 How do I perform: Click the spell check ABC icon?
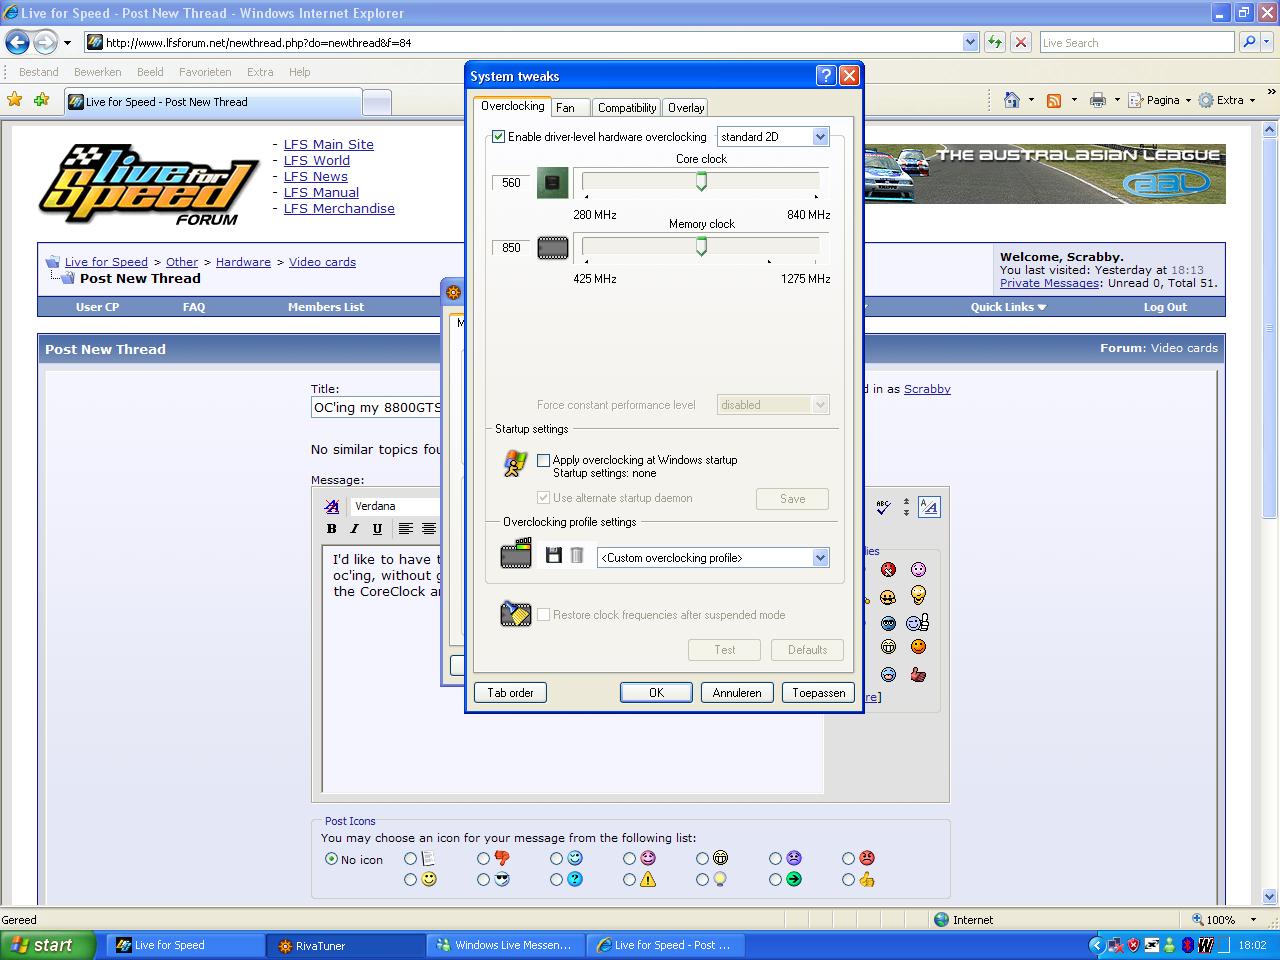coord(883,507)
